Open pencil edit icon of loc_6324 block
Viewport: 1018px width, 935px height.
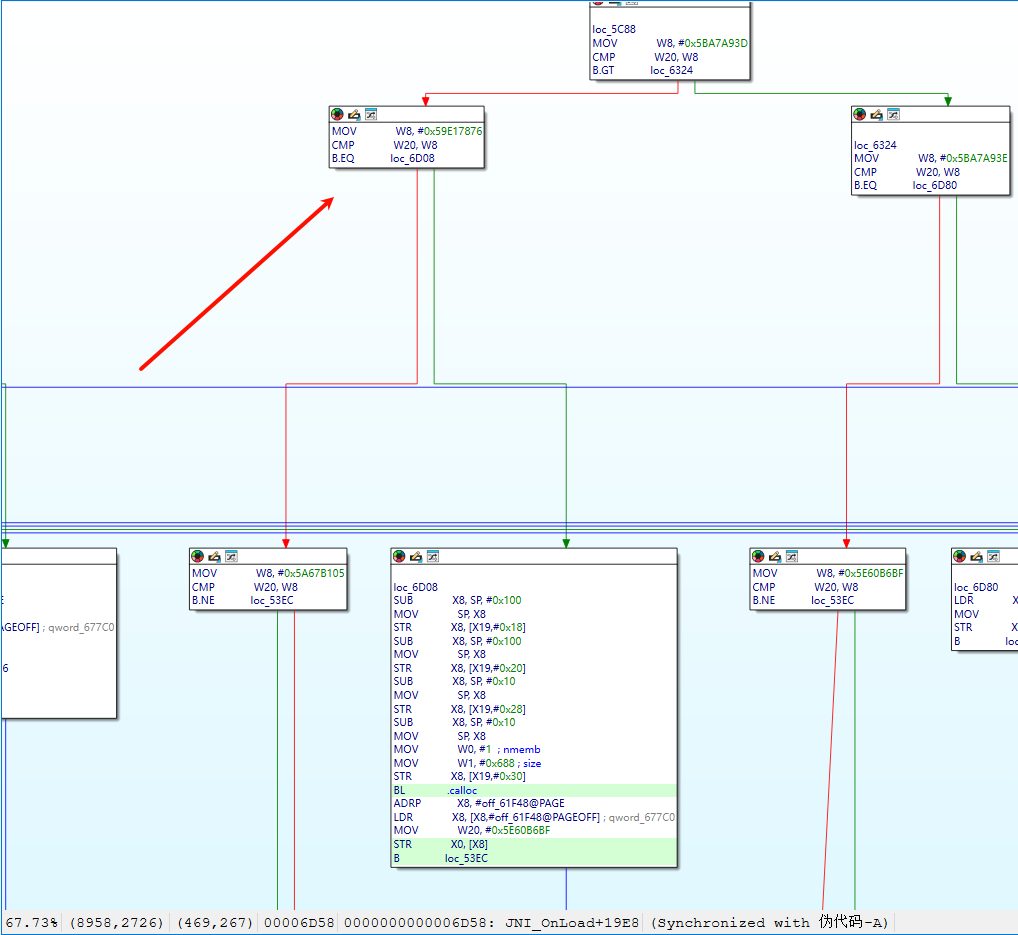tap(876, 114)
